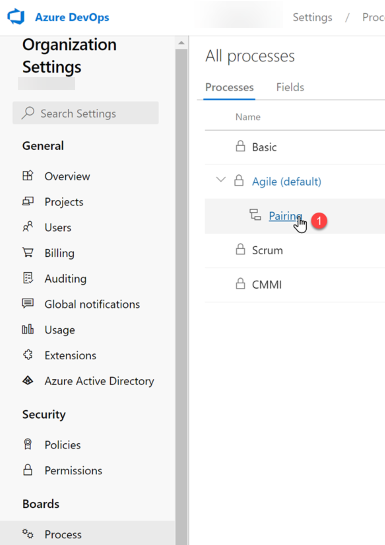385x545 pixels.
Task: Click the Policies icon
Action: [28, 444]
